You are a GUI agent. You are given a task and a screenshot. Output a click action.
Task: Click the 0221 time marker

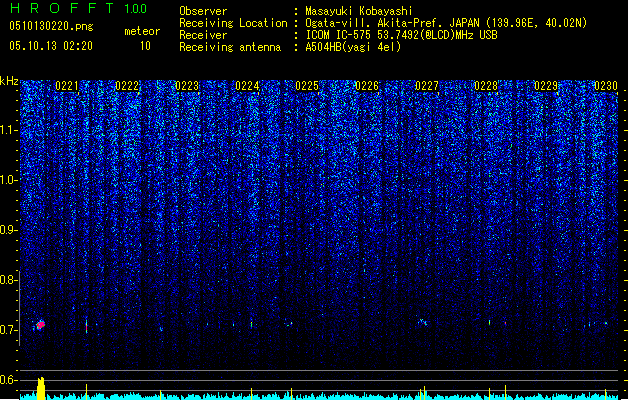pos(67,86)
